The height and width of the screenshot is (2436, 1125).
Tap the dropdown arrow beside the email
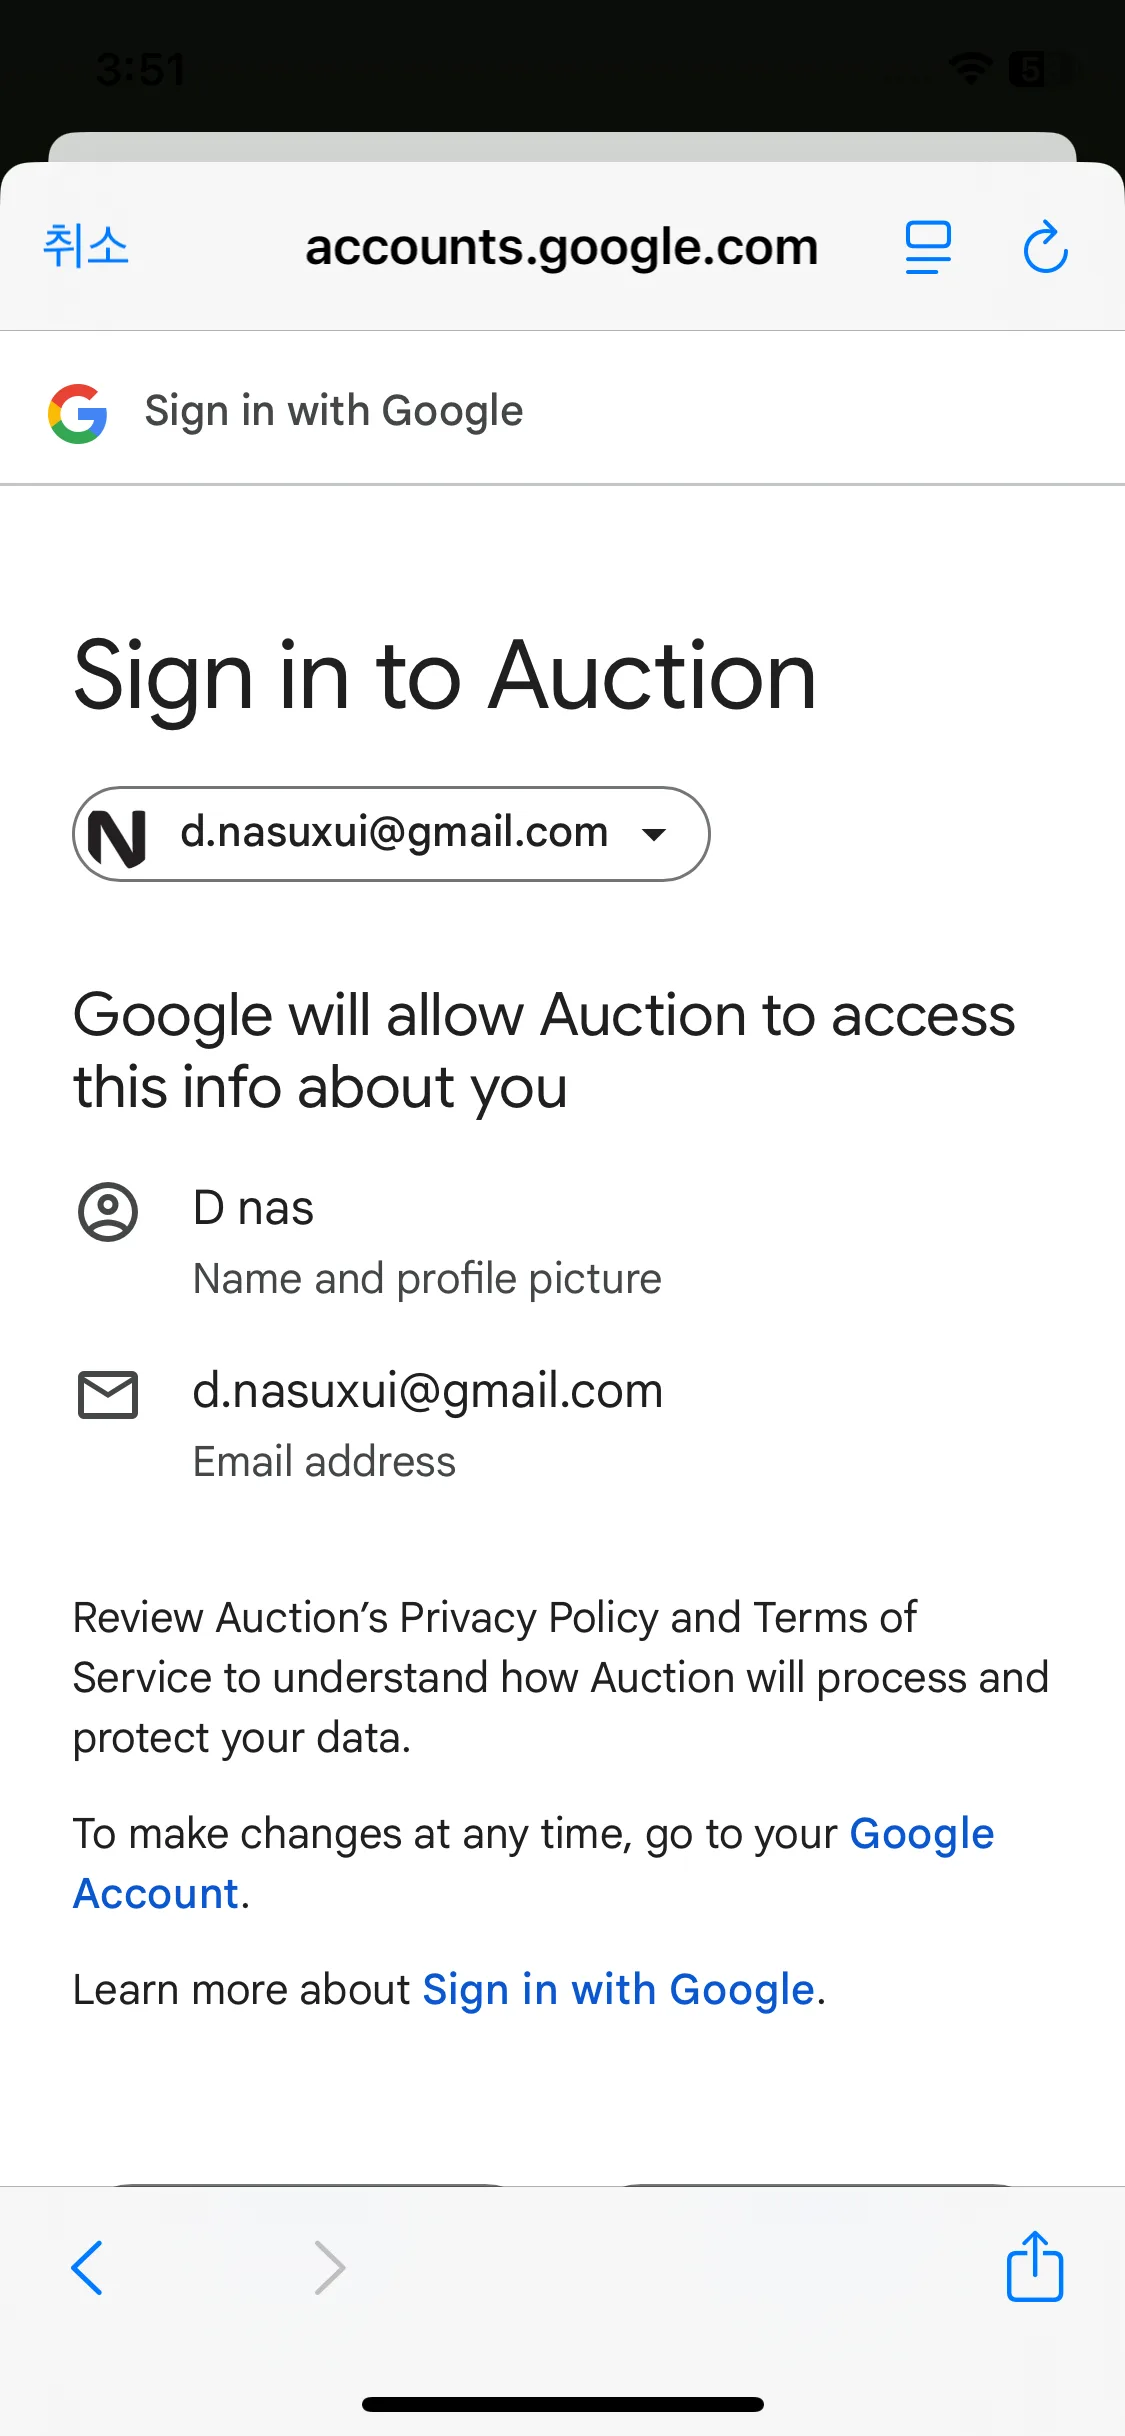tap(654, 834)
